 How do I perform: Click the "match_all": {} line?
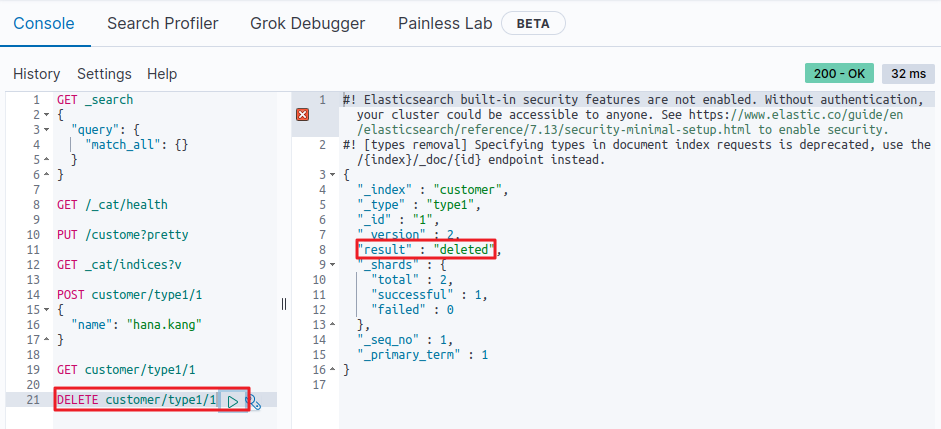coord(137,145)
